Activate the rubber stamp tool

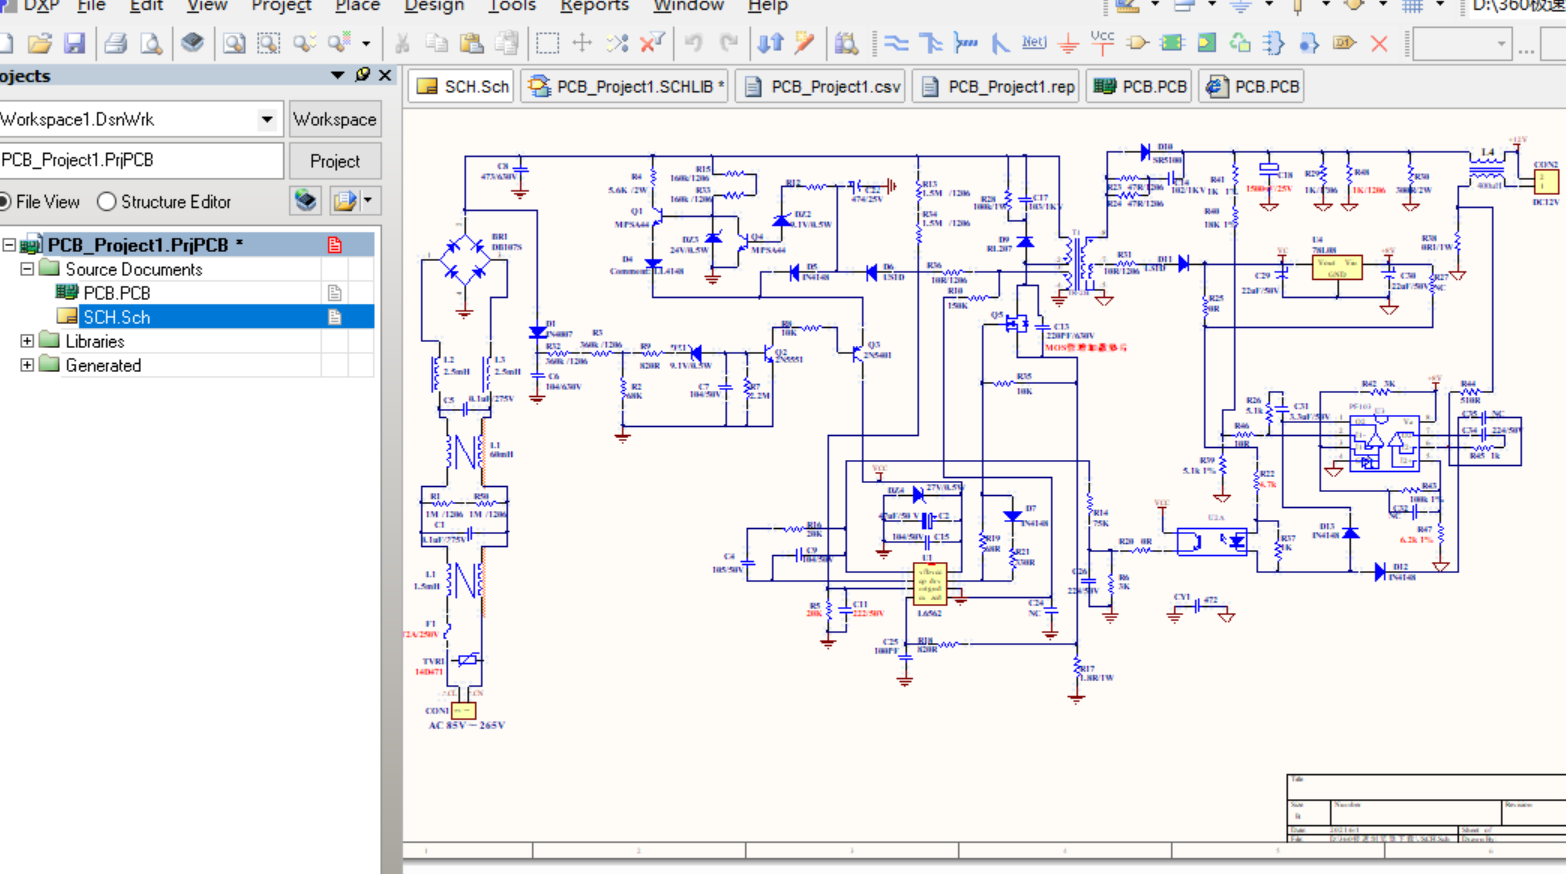click(x=507, y=43)
